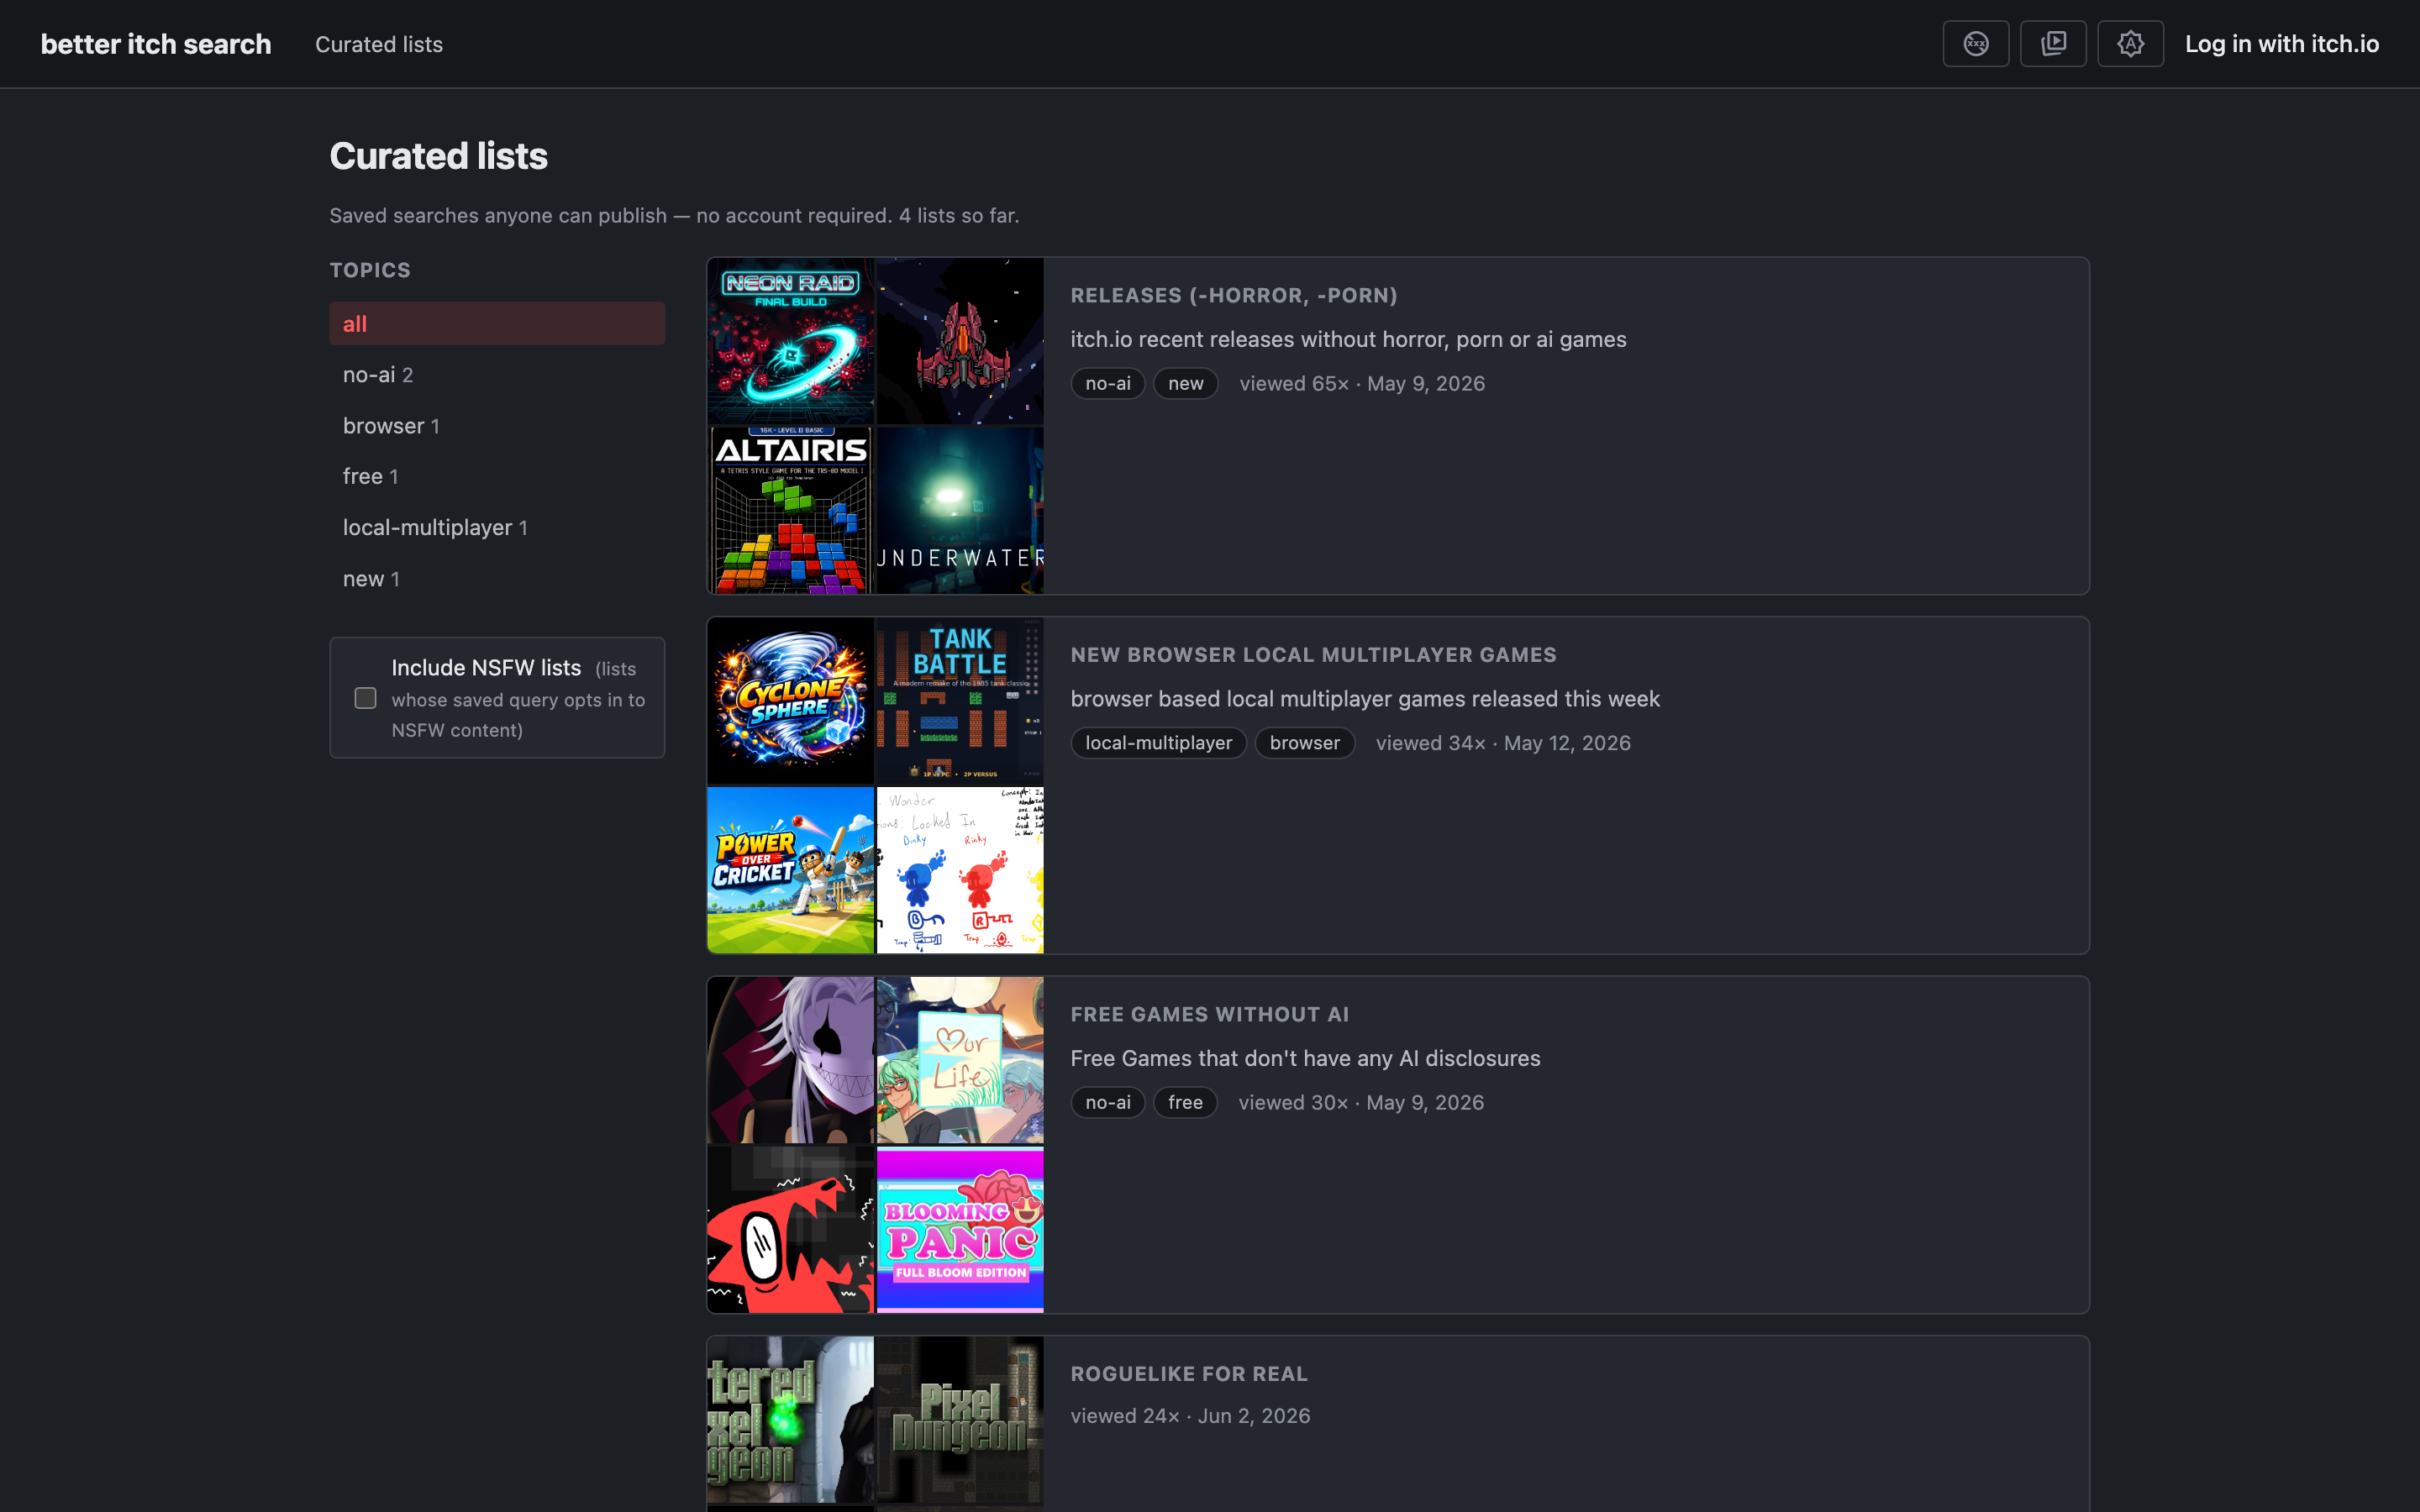Open the Underwater thumbnail
2420x1512 pixels.
(960, 510)
